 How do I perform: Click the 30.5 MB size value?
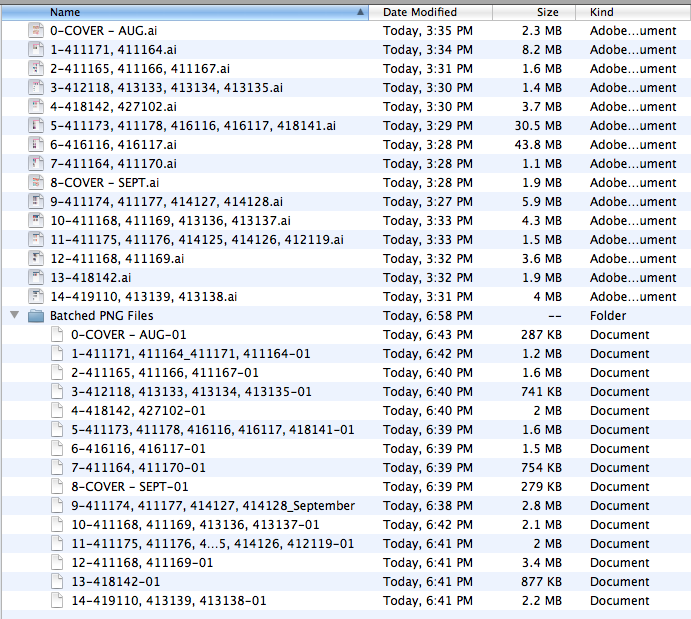point(538,126)
